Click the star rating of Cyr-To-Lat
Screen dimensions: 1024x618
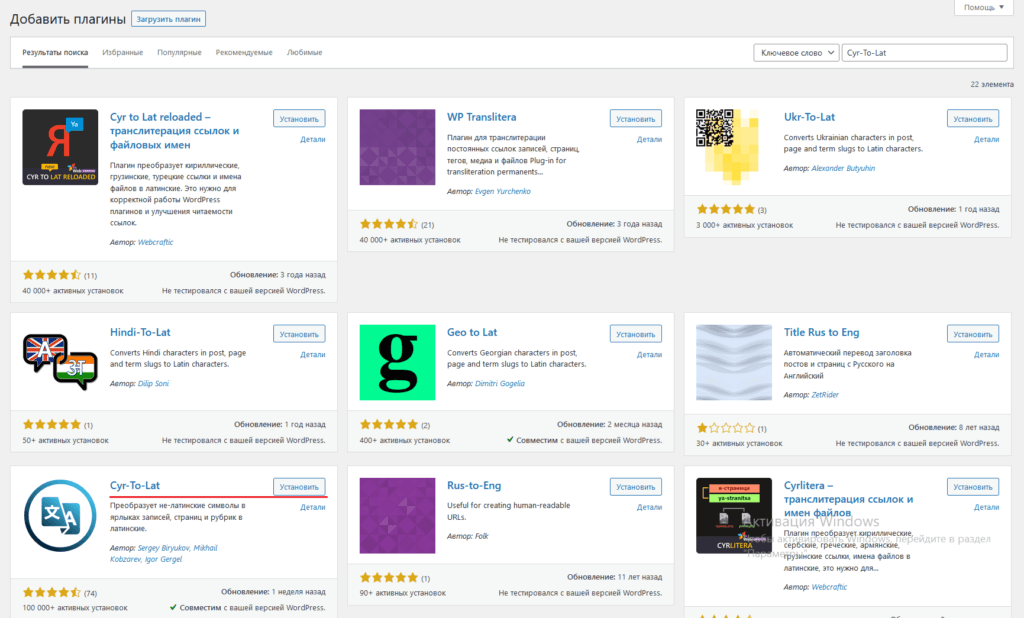[52, 593]
